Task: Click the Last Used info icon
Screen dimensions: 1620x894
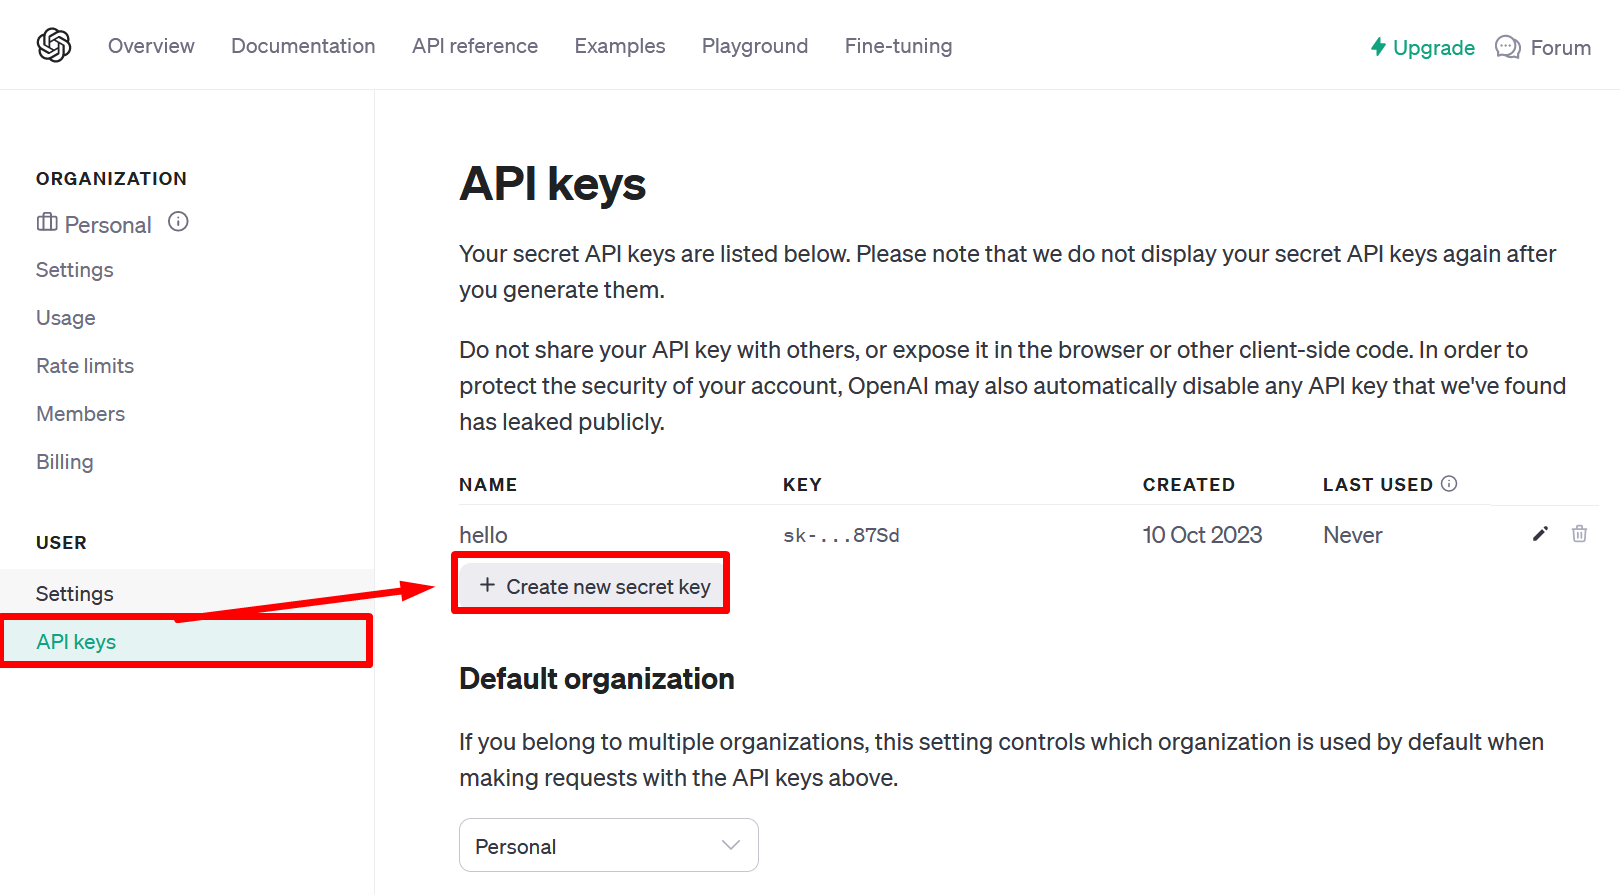Action: (1449, 484)
